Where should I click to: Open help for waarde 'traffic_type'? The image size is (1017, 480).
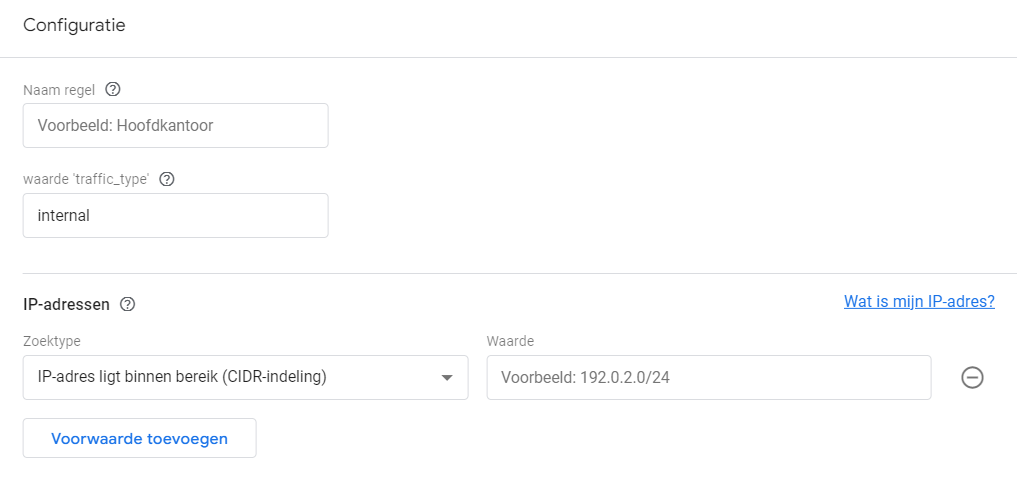pyautogui.click(x=167, y=180)
